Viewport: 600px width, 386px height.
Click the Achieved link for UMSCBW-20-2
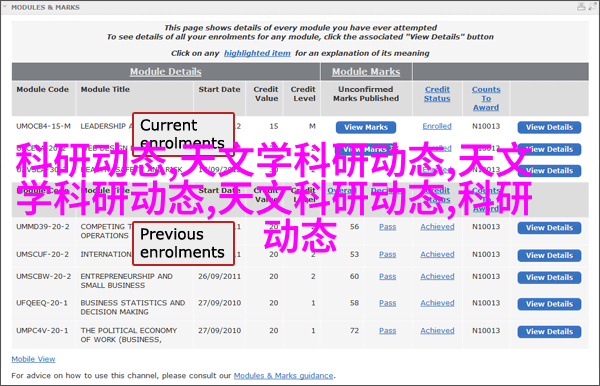(437, 276)
